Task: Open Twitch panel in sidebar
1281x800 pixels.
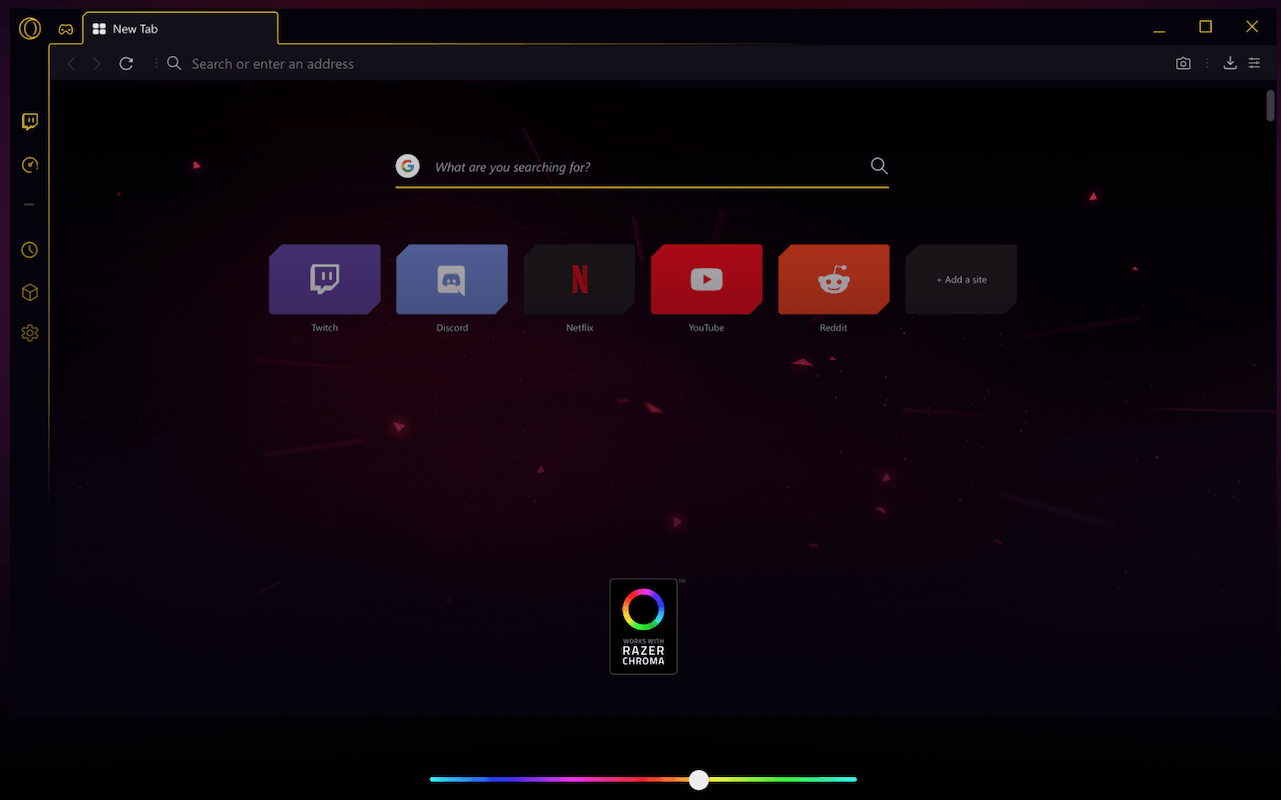Action: click(30, 122)
